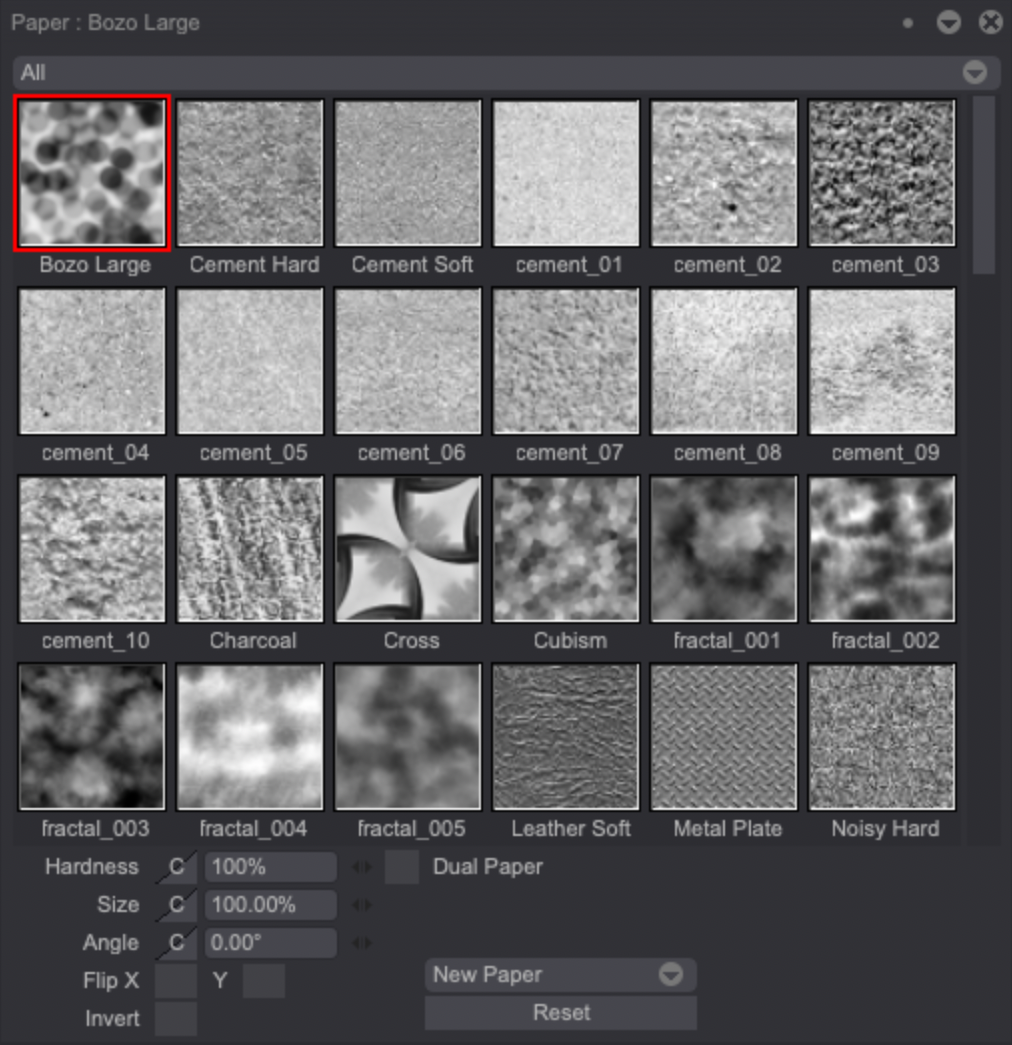Enable the Dual Paper checkbox
This screenshot has width=1012, height=1045.
point(402,867)
